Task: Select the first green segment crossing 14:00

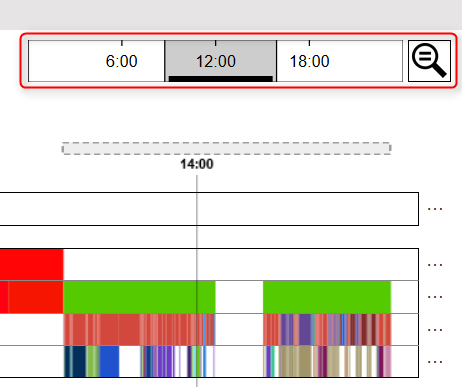Action: (x=139, y=297)
